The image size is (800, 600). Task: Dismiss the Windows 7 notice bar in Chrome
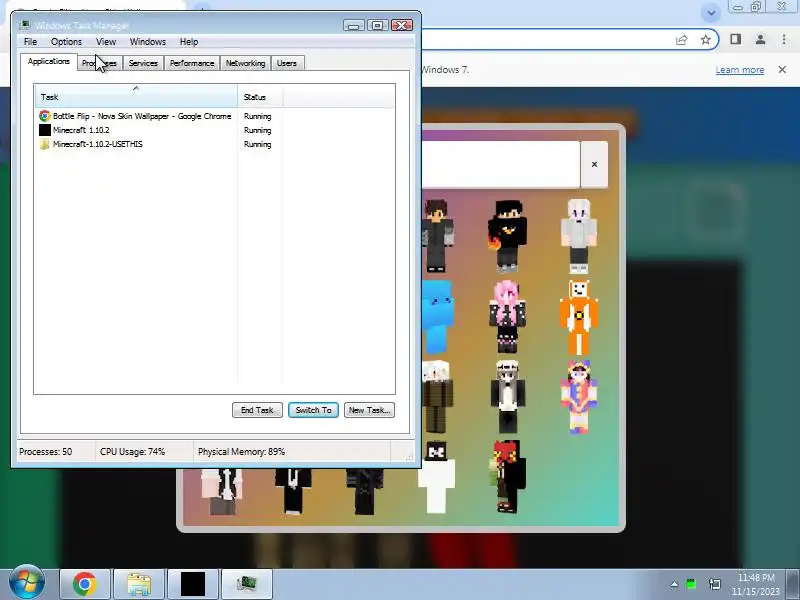point(782,69)
